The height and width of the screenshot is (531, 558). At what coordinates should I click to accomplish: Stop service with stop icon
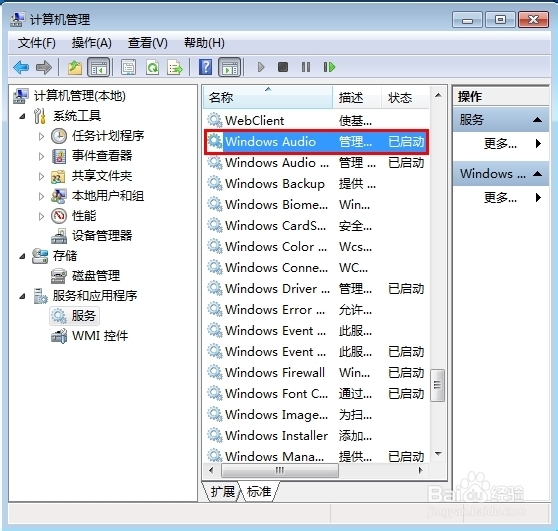(283, 67)
